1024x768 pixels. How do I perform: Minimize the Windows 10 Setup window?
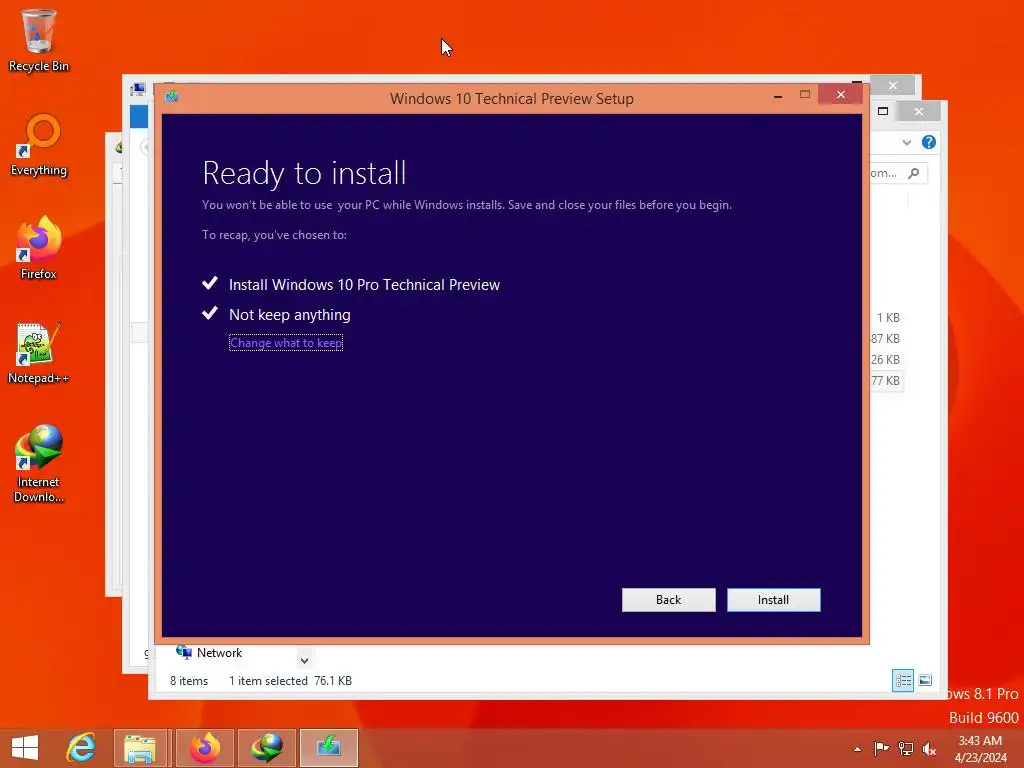pyautogui.click(x=777, y=96)
